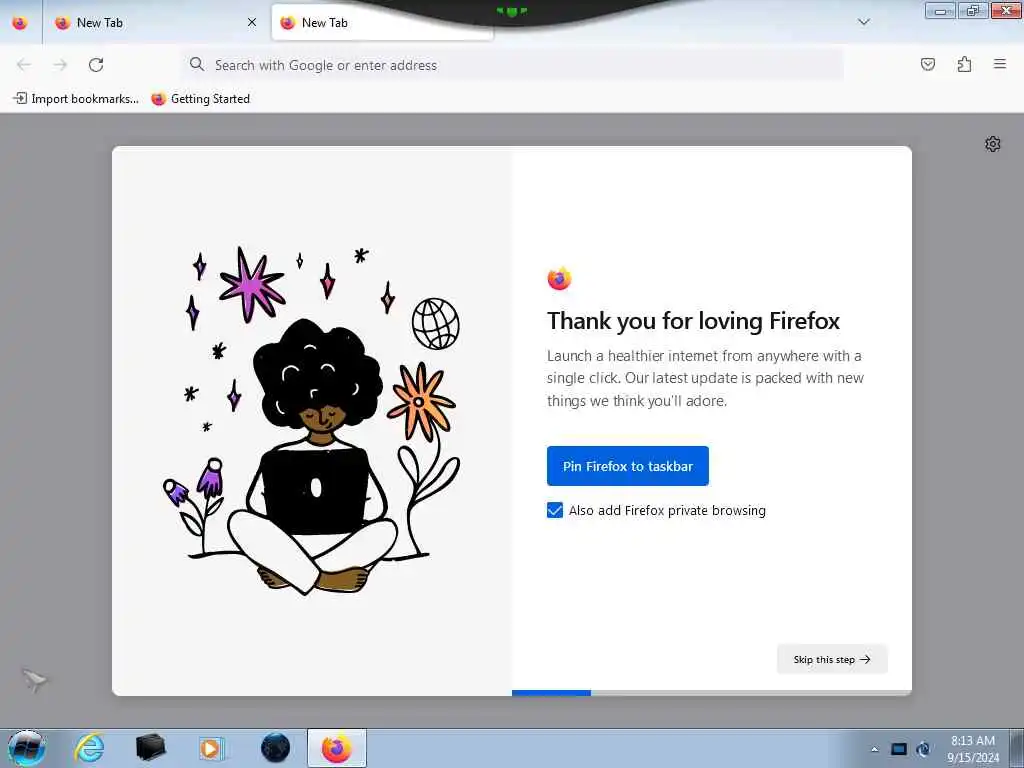The image size is (1024, 768).
Task: Click the Firefox logo above the heading
Action: (559, 279)
